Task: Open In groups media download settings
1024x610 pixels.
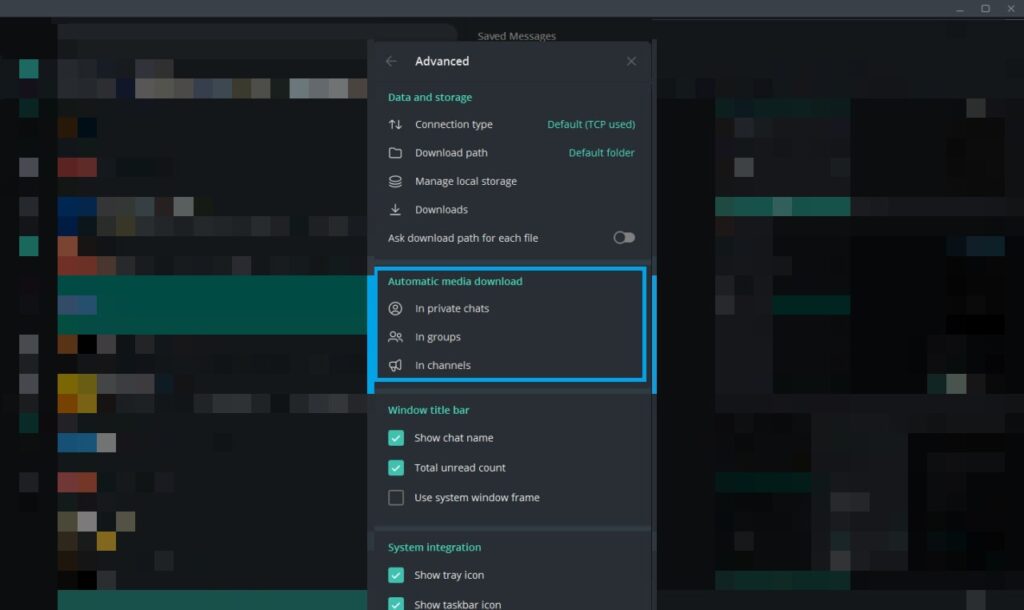Action: [x=438, y=337]
